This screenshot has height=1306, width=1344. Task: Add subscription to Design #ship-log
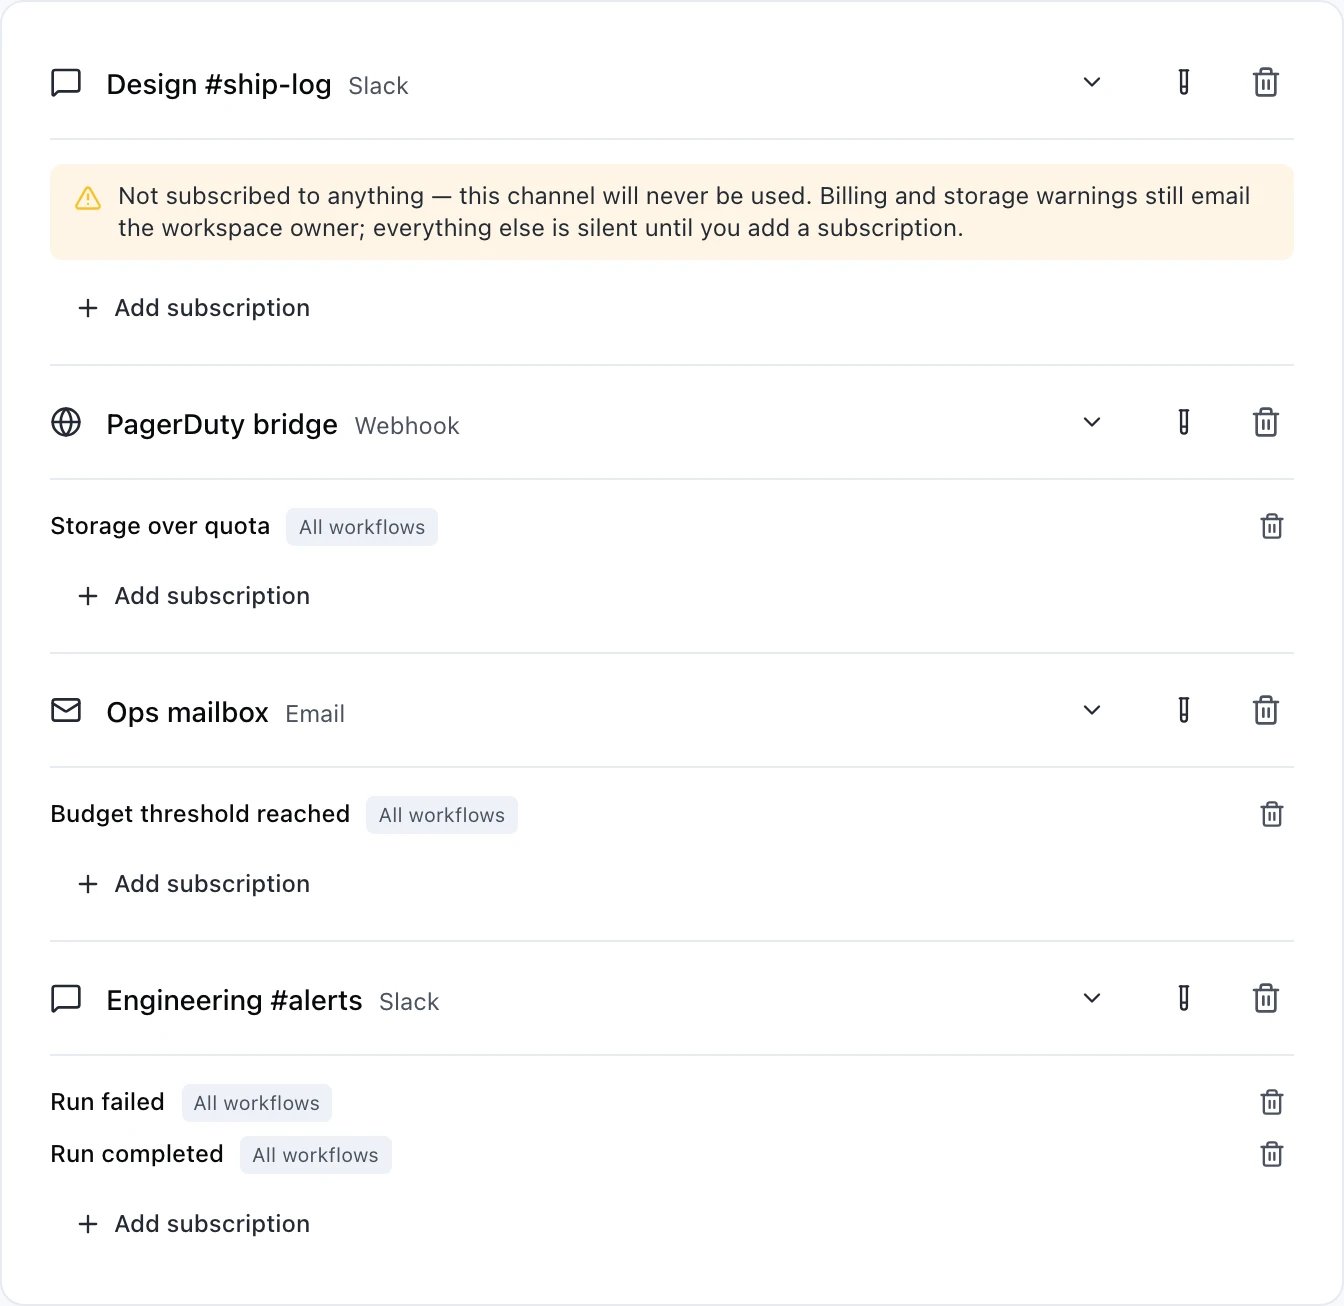194,308
